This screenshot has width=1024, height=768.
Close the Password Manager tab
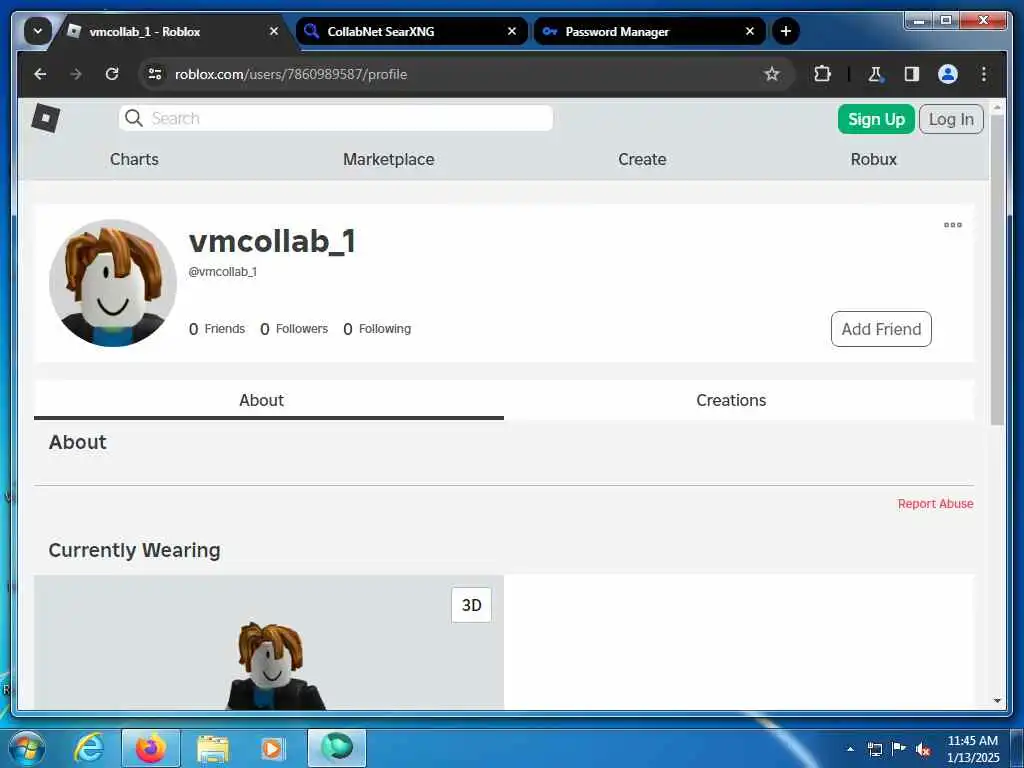click(x=750, y=31)
